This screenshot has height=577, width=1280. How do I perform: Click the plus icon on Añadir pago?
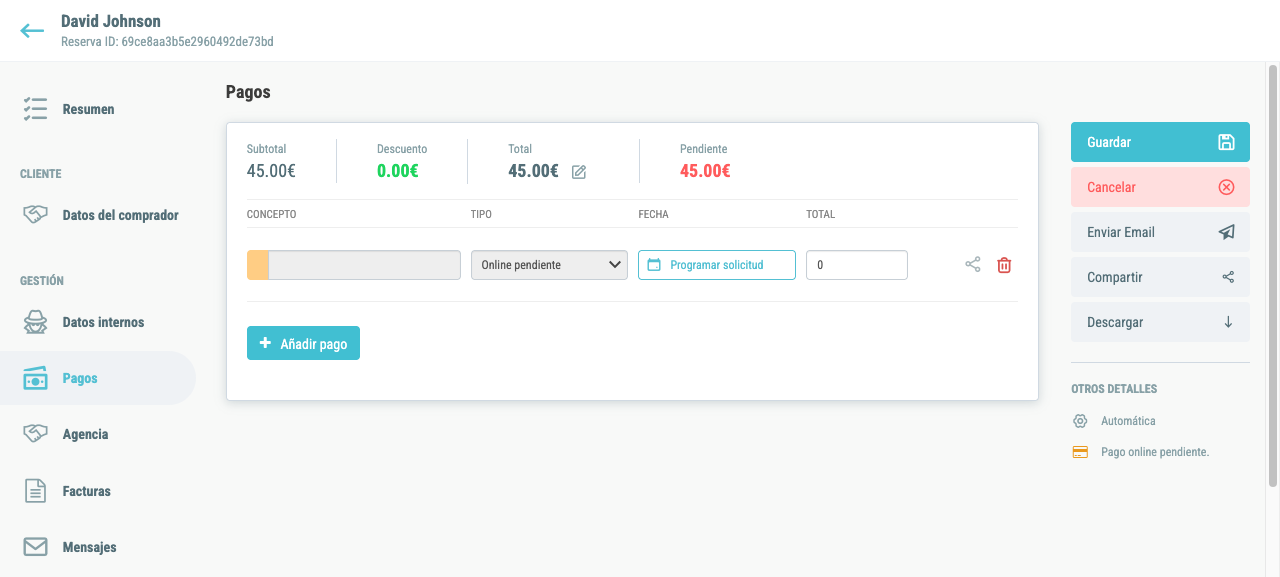click(x=265, y=343)
